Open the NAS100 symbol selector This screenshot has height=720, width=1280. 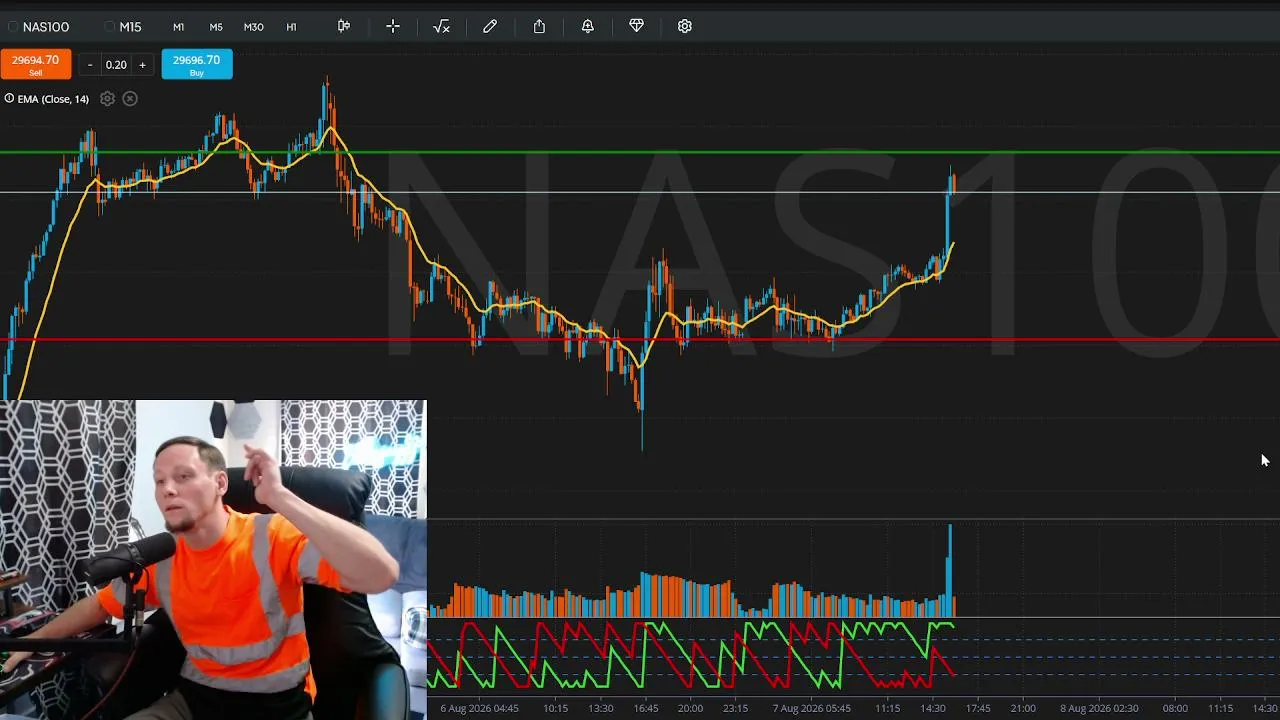click(x=39, y=27)
